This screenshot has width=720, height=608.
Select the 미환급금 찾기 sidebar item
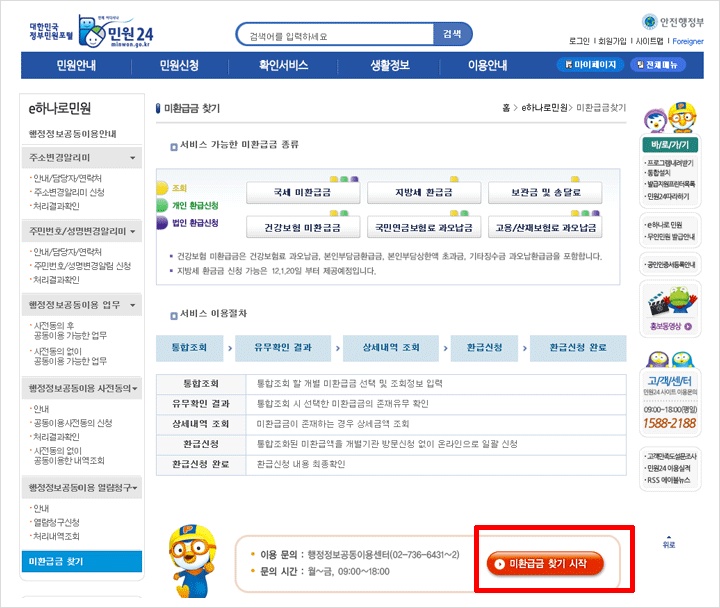(82, 562)
